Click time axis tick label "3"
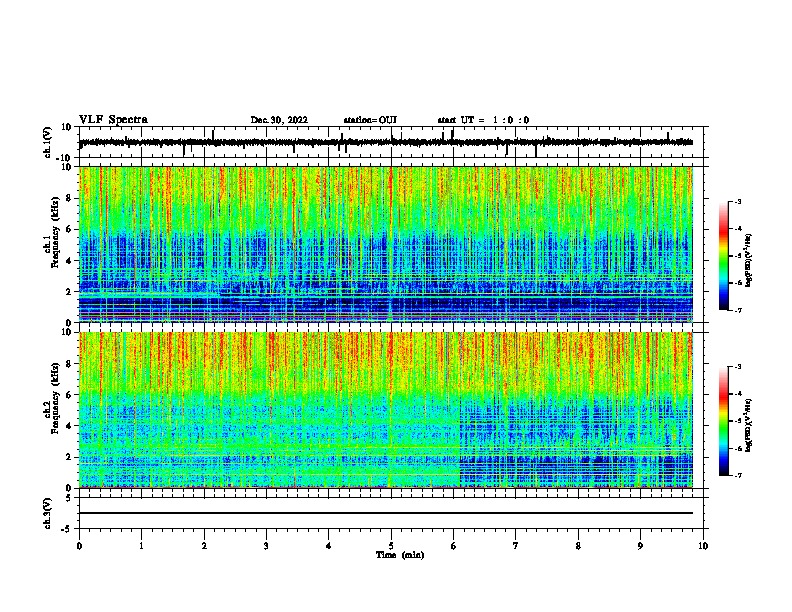 tap(266, 546)
